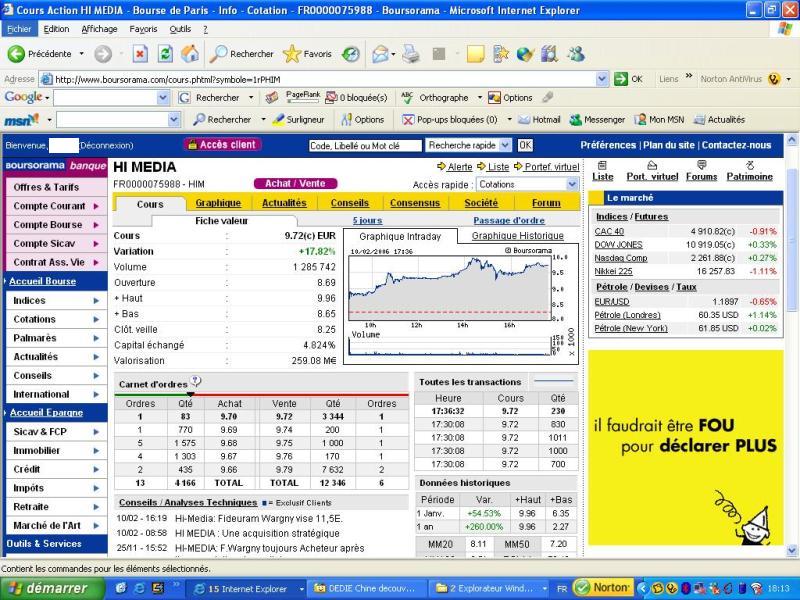800x600 pixels.
Task: Open Mon MSN from the MSN toolbar
Action: [x=659, y=120]
